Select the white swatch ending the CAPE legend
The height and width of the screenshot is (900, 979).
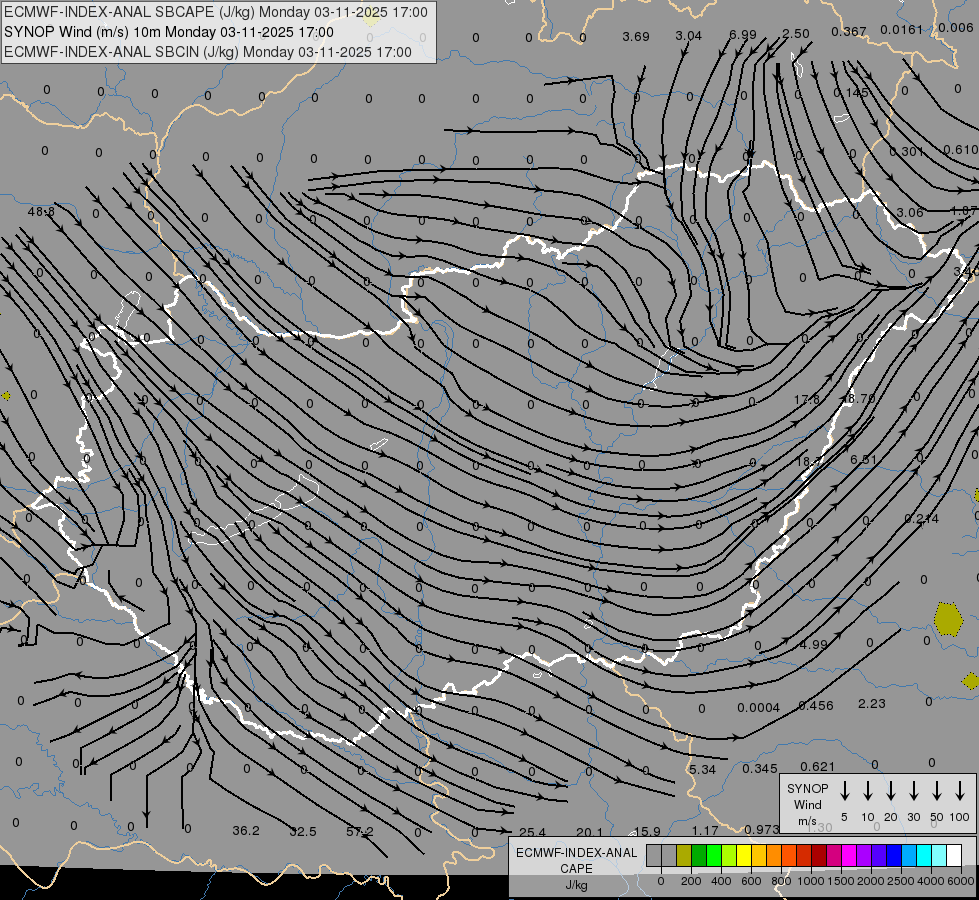(953, 855)
